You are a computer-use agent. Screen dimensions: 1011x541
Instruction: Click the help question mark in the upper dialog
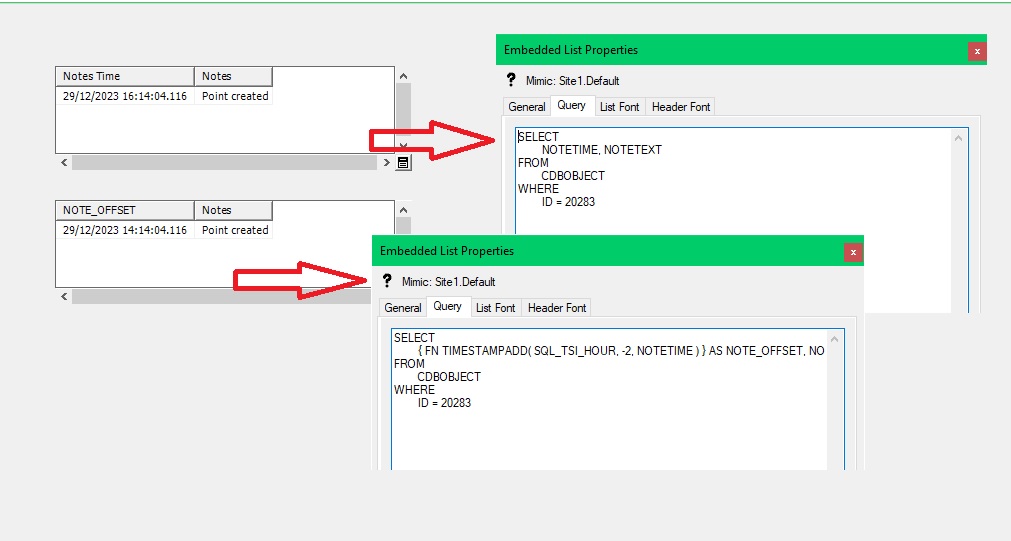(511, 79)
